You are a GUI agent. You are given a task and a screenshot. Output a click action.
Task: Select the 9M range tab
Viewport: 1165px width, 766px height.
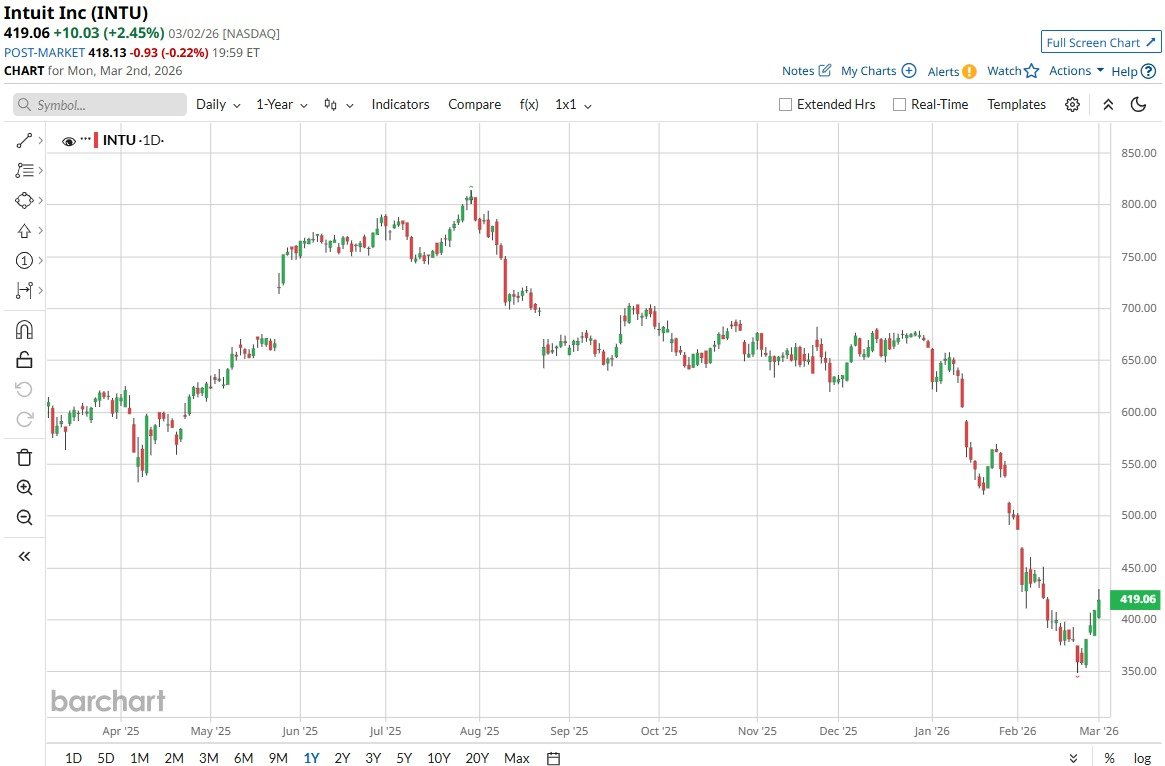(278, 758)
